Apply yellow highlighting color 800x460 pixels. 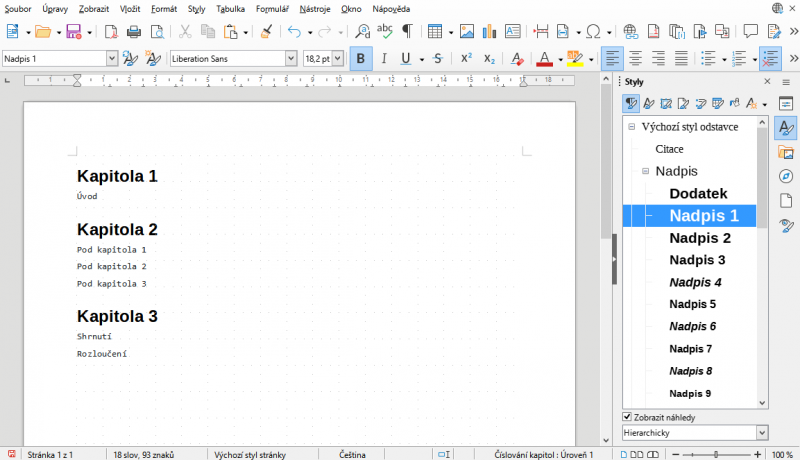tap(575, 59)
